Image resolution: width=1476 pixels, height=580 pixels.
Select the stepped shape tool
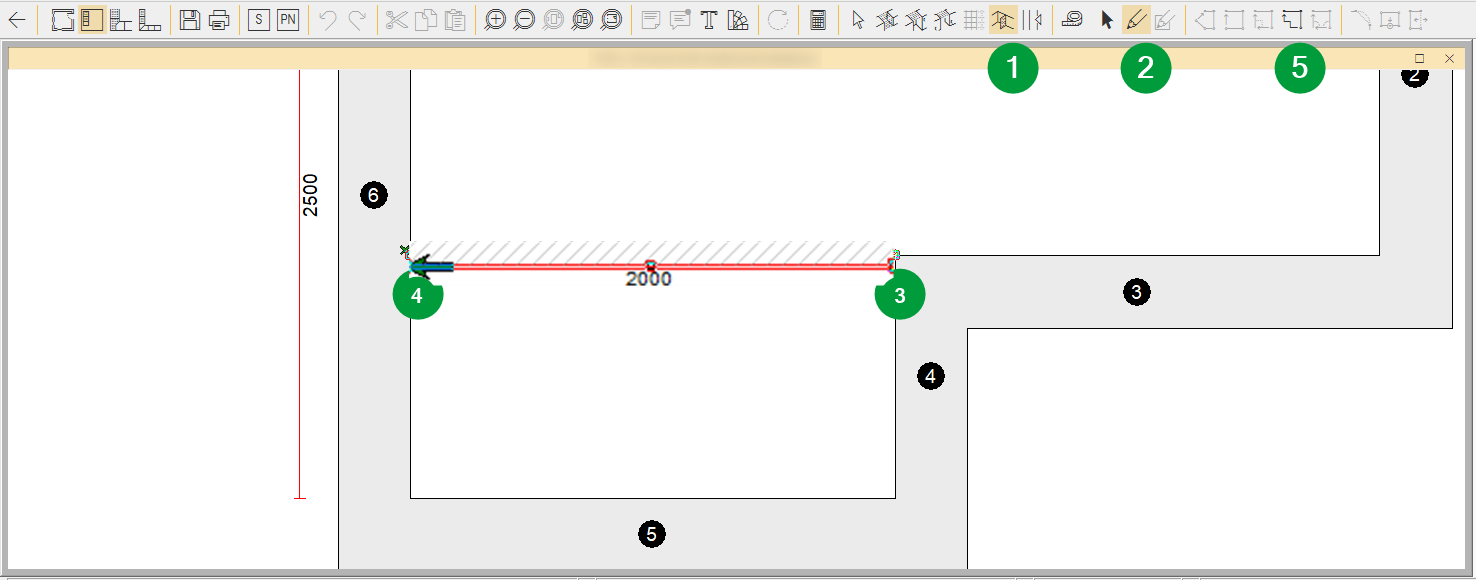tap(1291, 19)
